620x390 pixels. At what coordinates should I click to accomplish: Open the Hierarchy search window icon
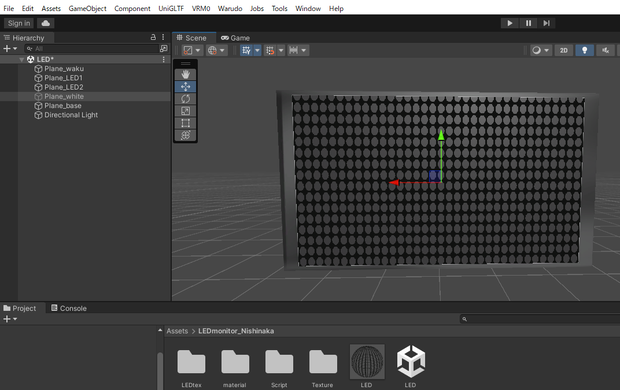coord(163,48)
